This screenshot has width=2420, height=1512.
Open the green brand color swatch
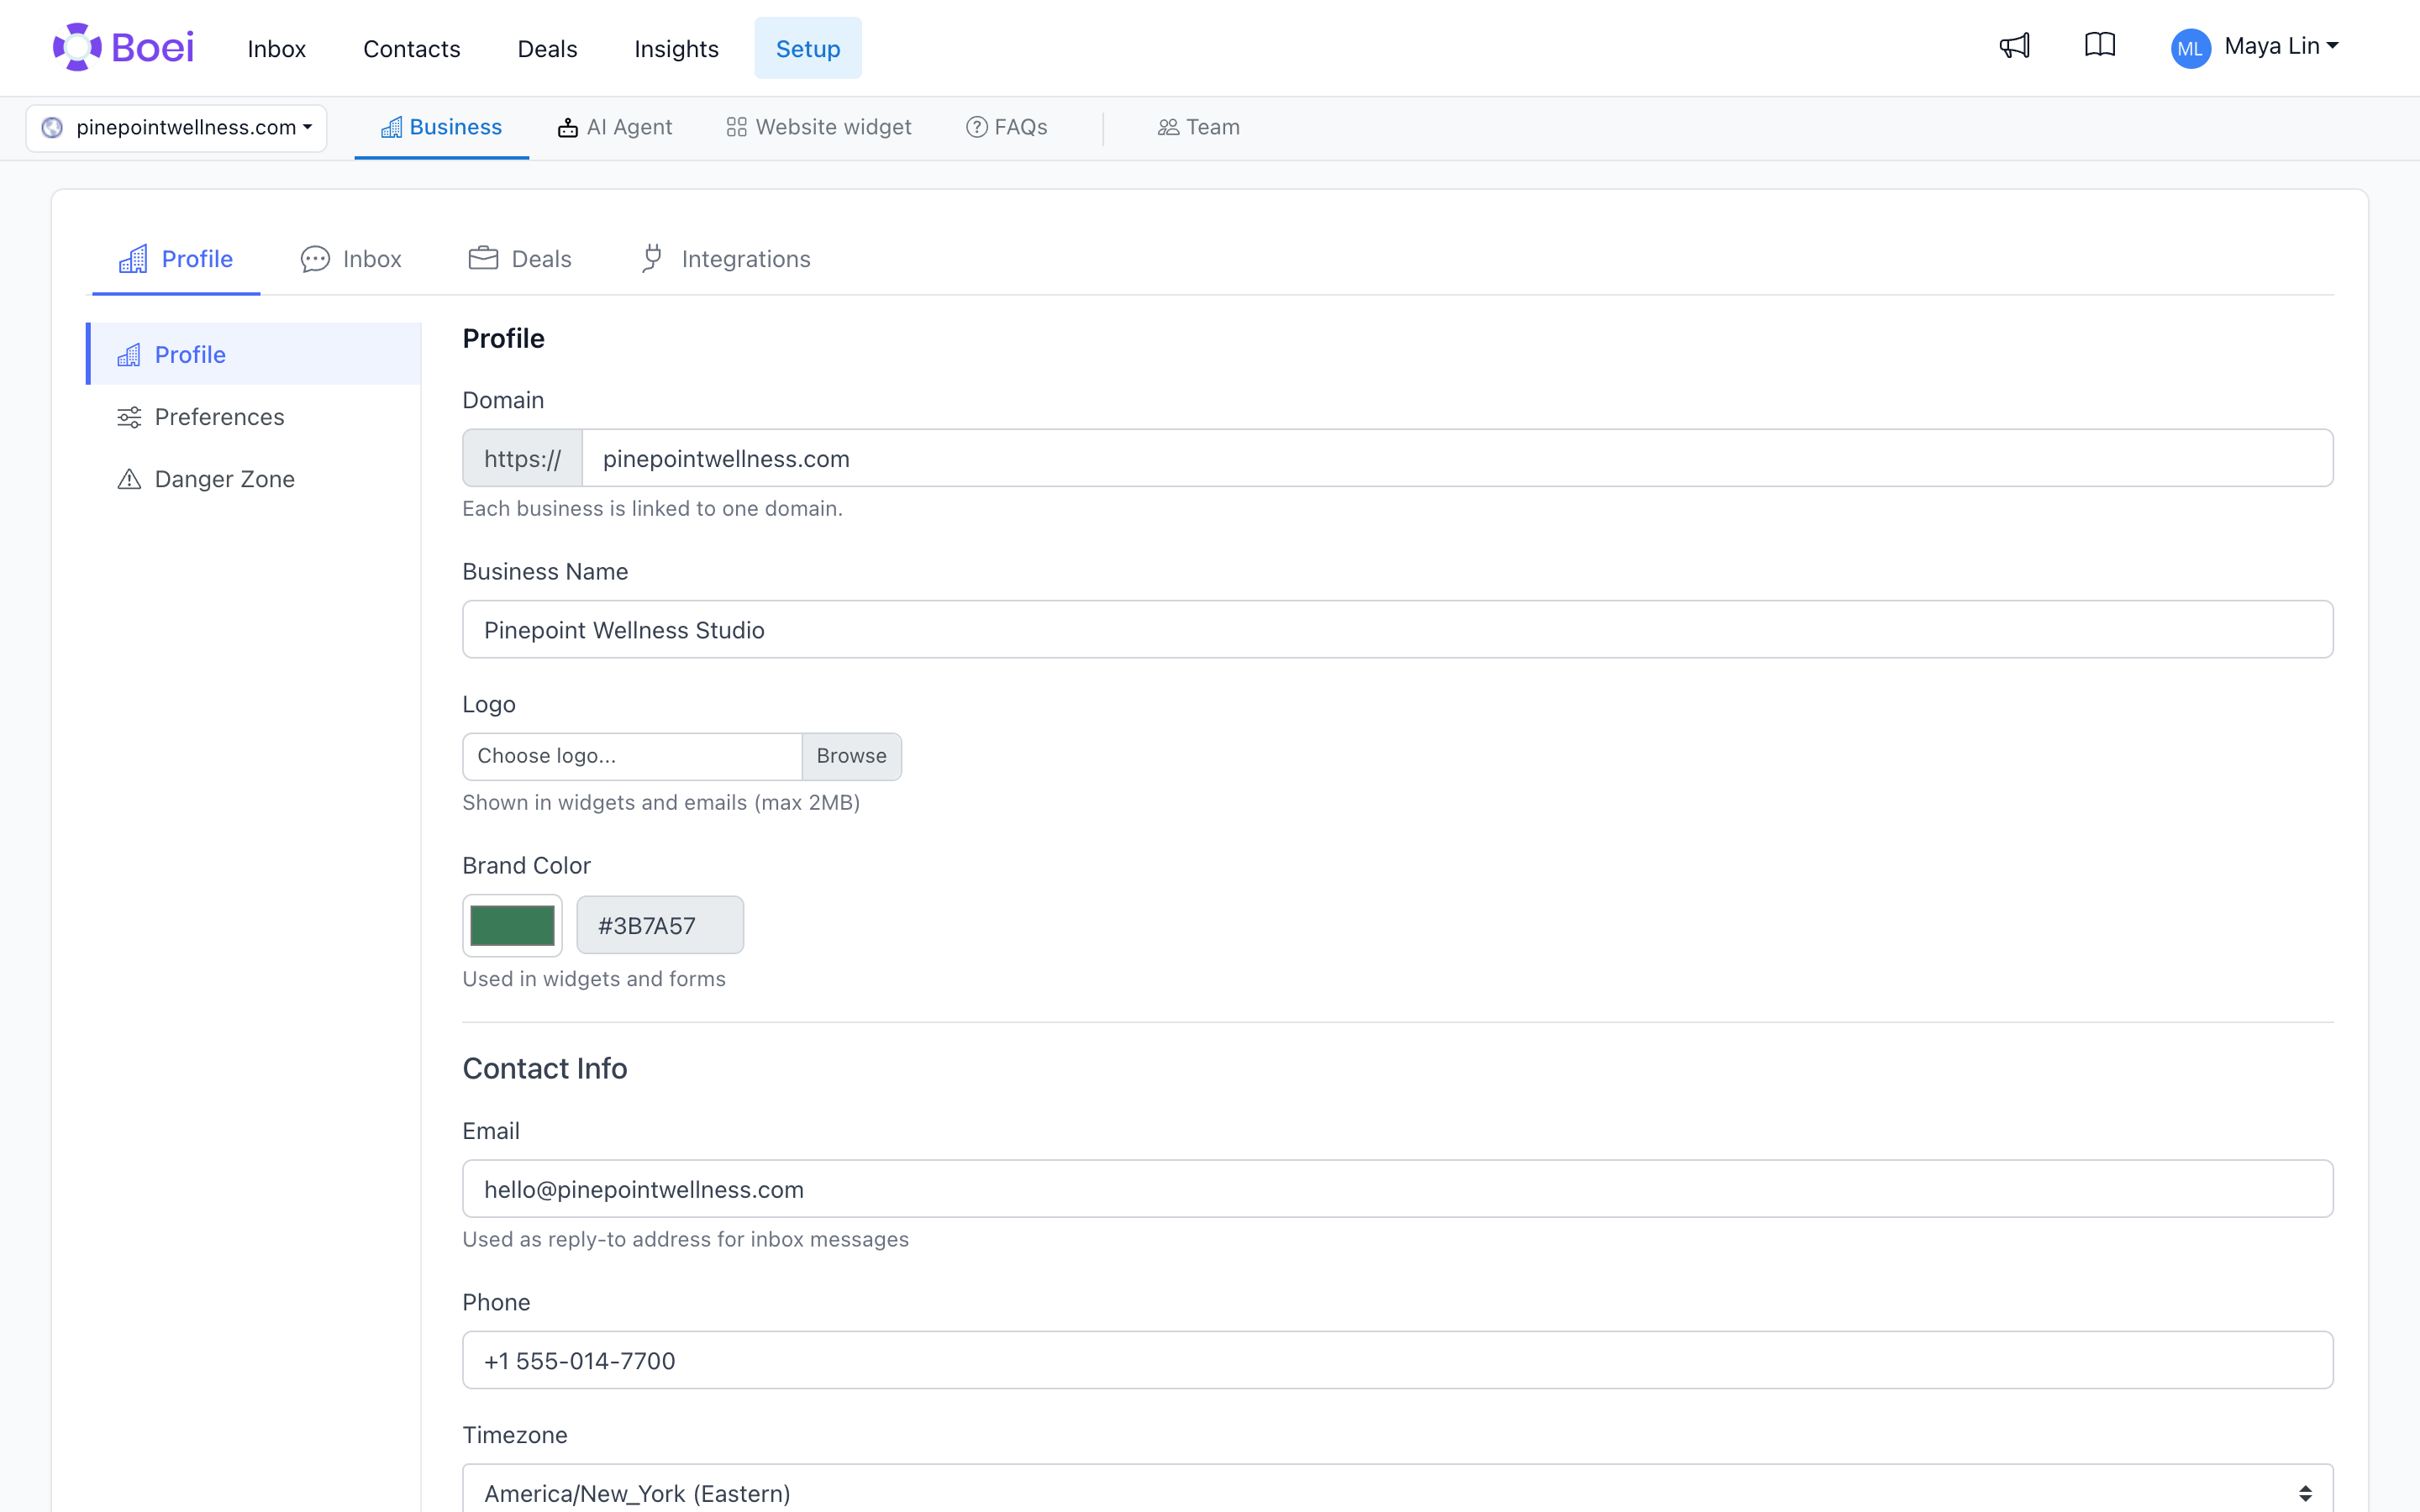click(512, 925)
